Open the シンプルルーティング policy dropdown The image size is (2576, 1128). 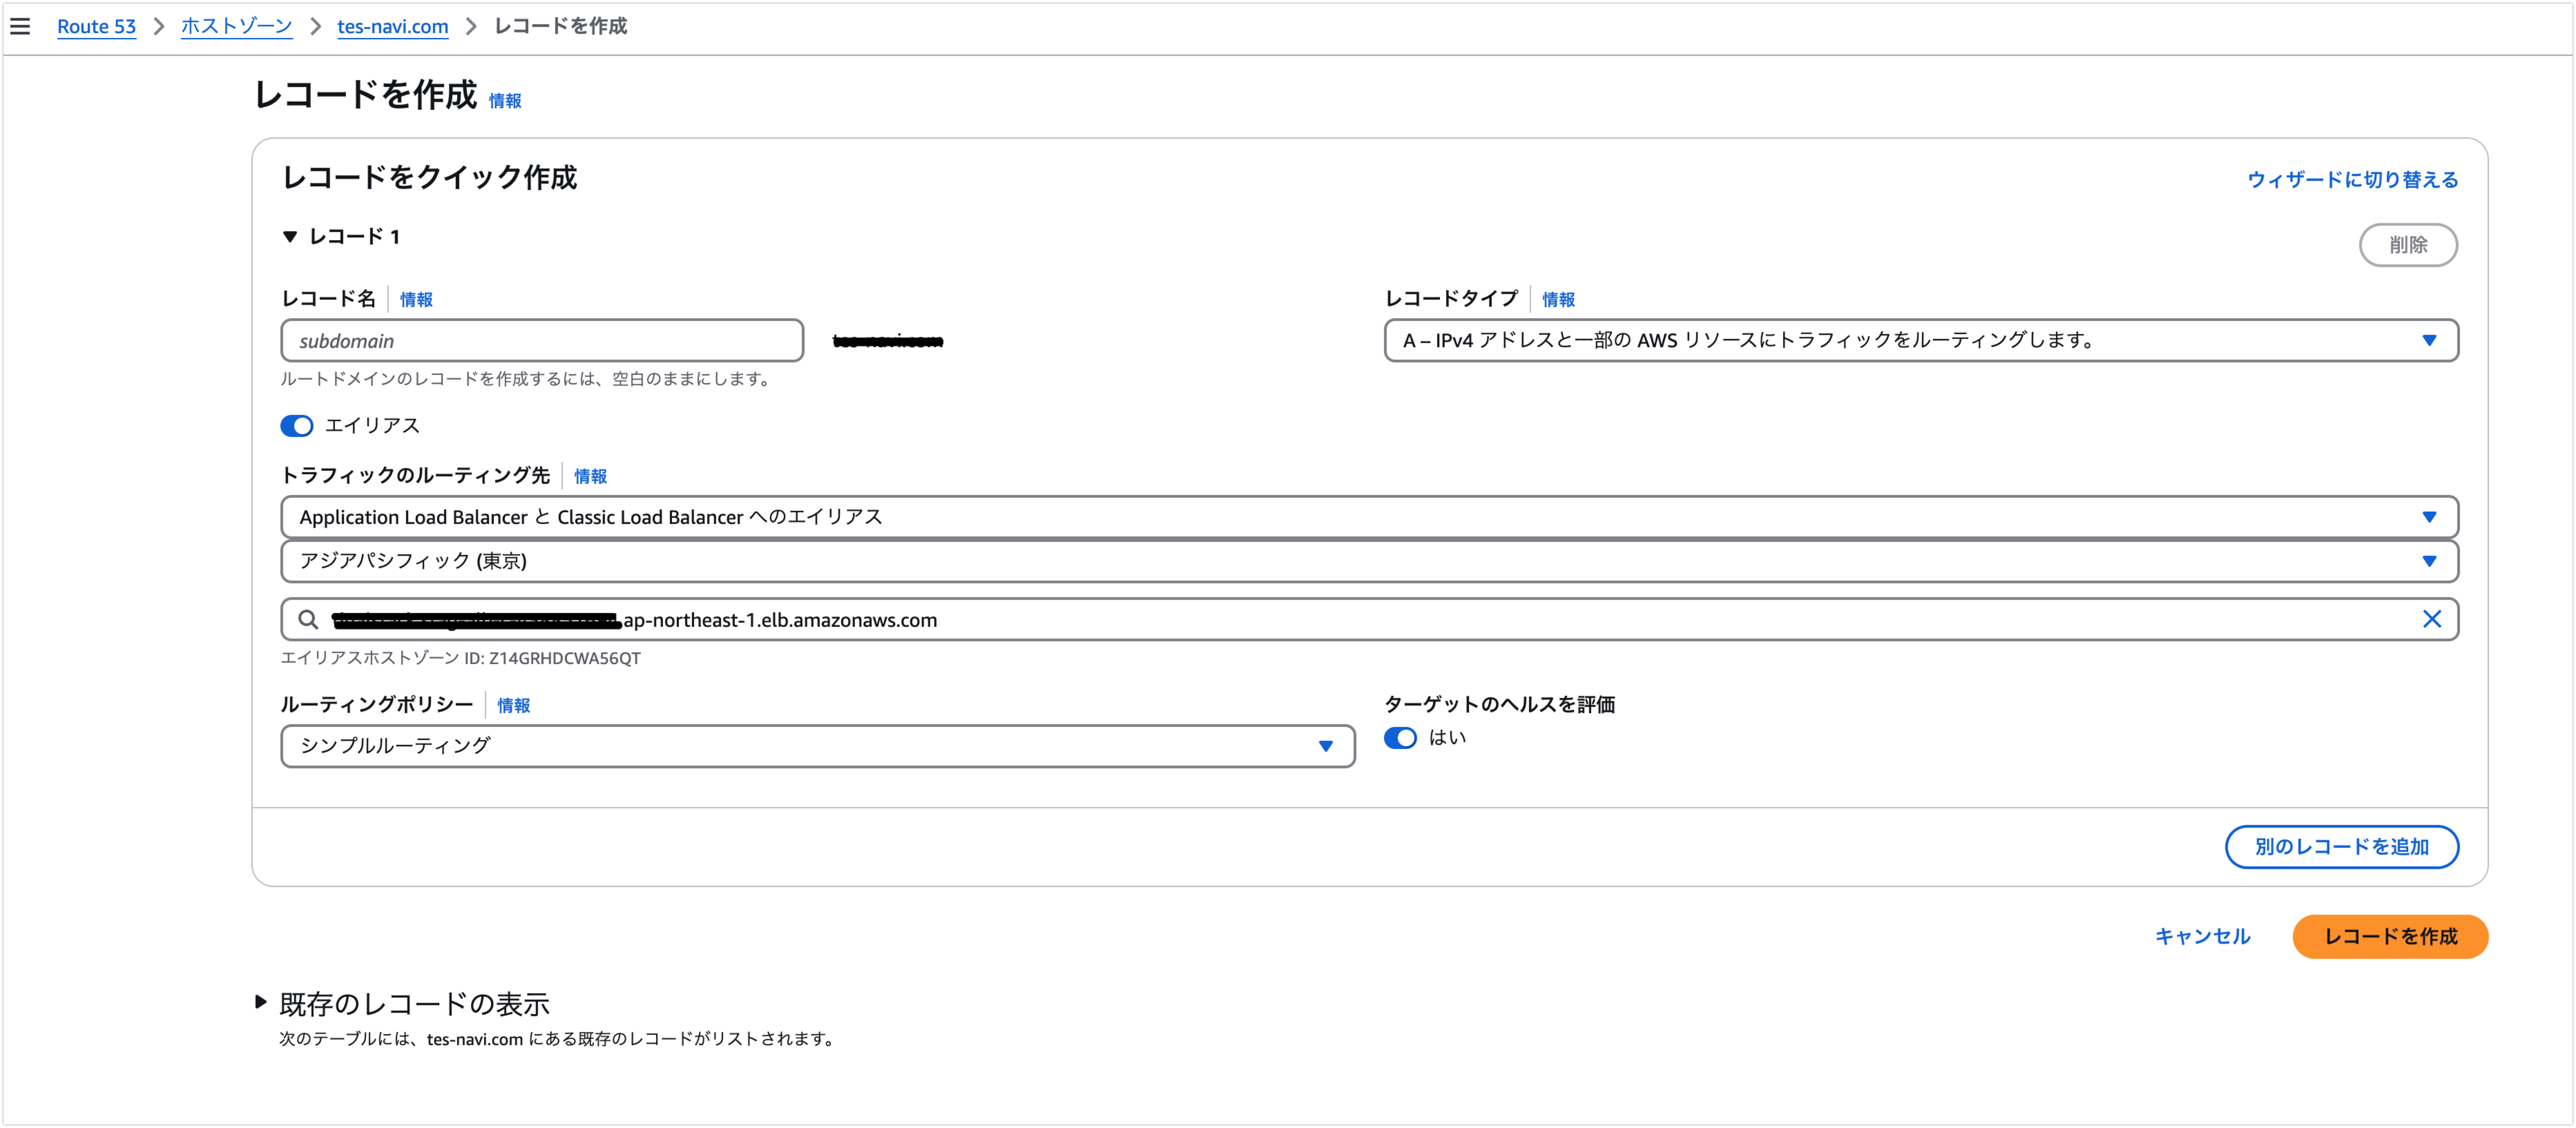[818, 746]
